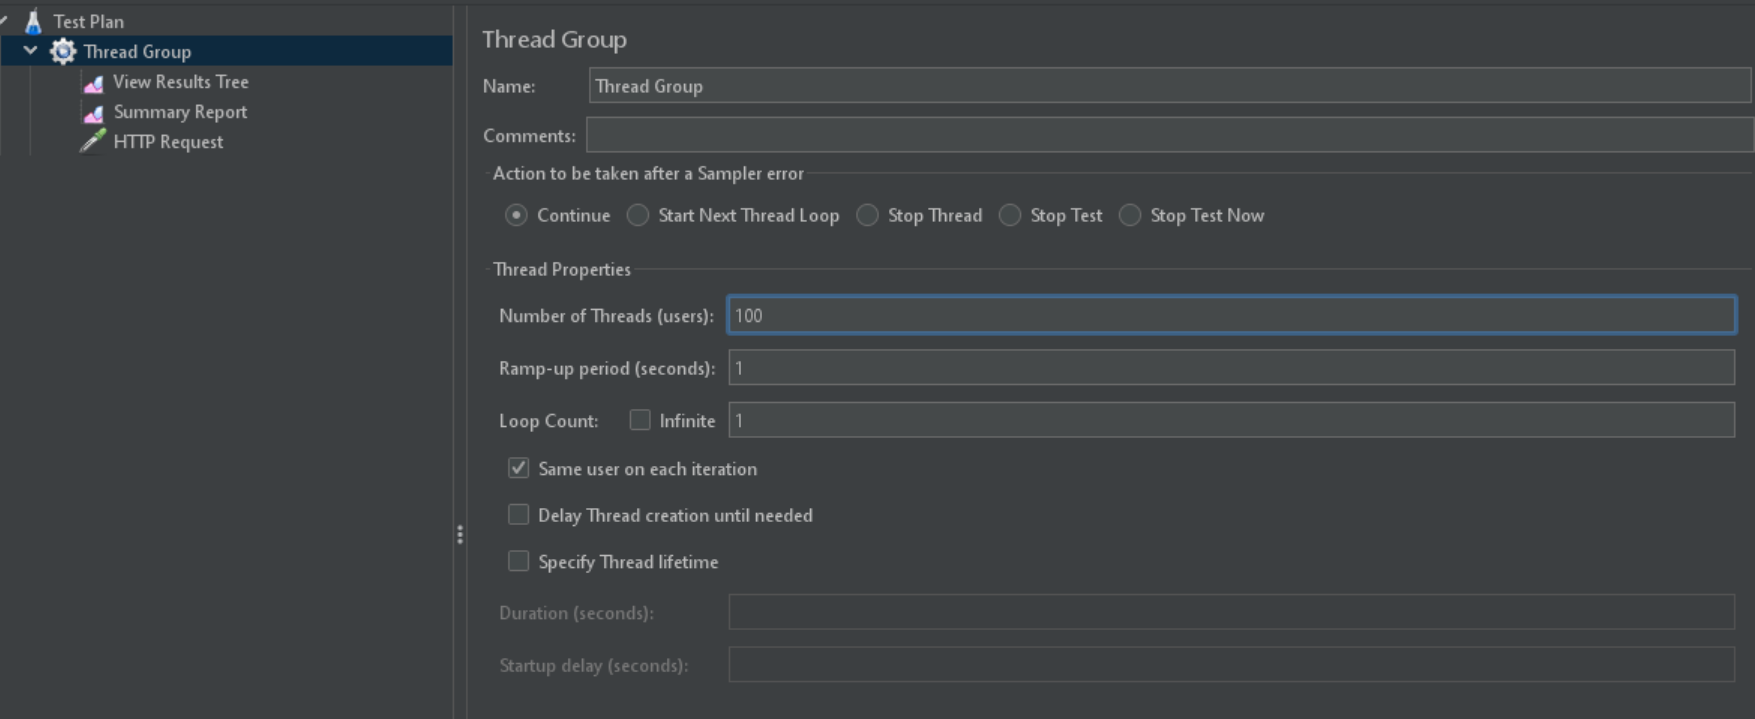Click the Test Plan flask icon
This screenshot has width=1755, height=719.
(x=33, y=21)
